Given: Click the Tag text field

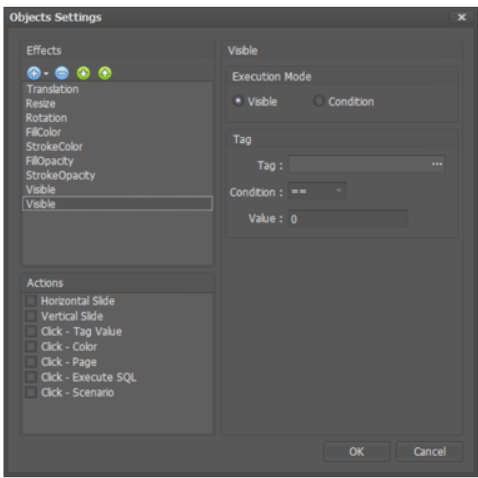Looking at the screenshot, I should (367, 164).
